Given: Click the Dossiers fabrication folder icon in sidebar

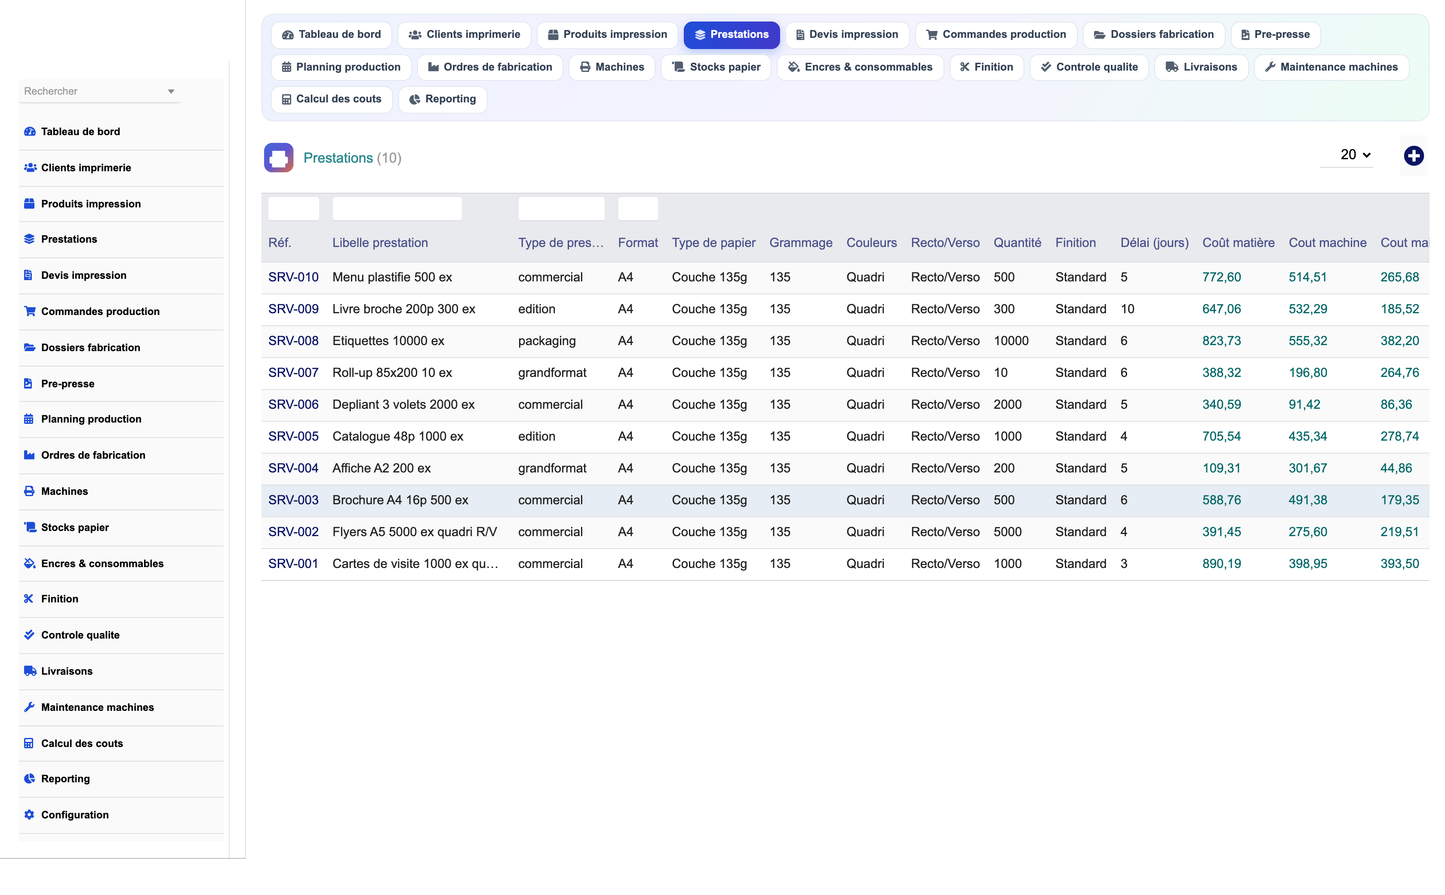Looking at the screenshot, I should (x=30, y=348).
